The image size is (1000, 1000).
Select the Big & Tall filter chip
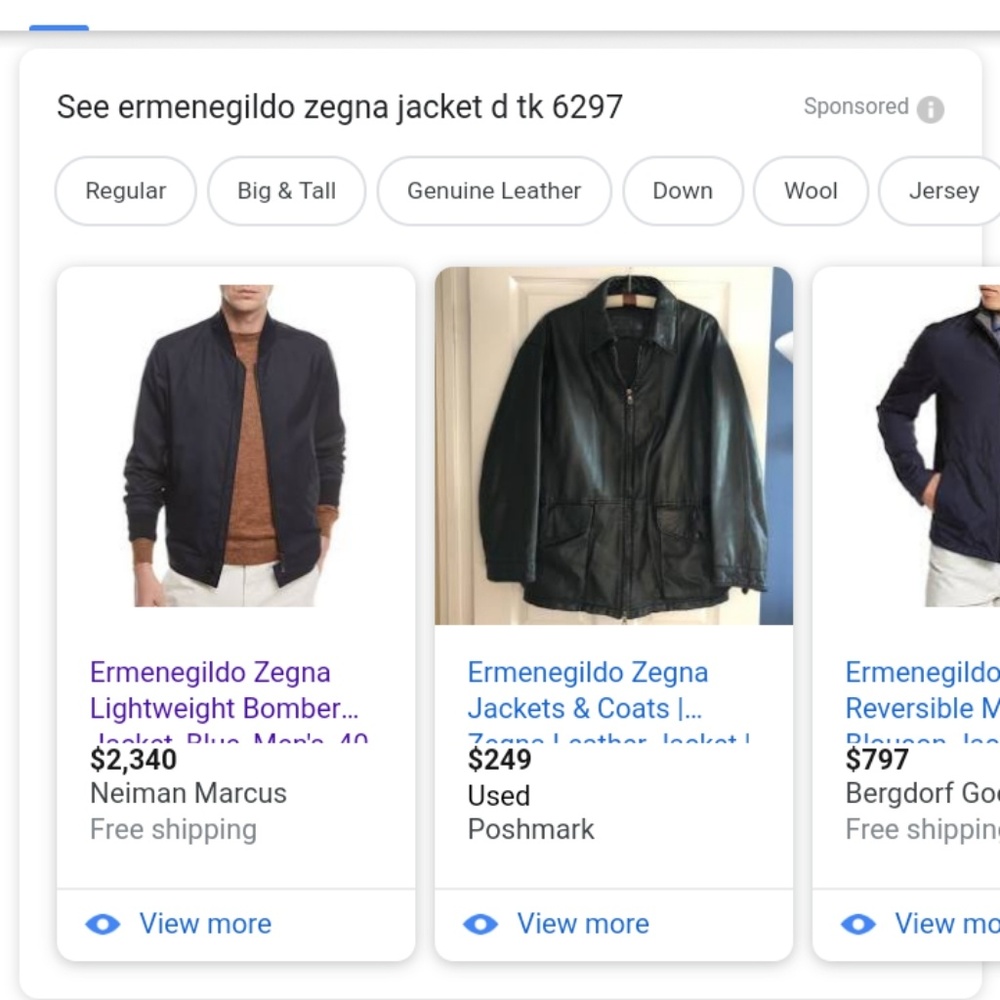pyautogui.click(x=286, y=190)
